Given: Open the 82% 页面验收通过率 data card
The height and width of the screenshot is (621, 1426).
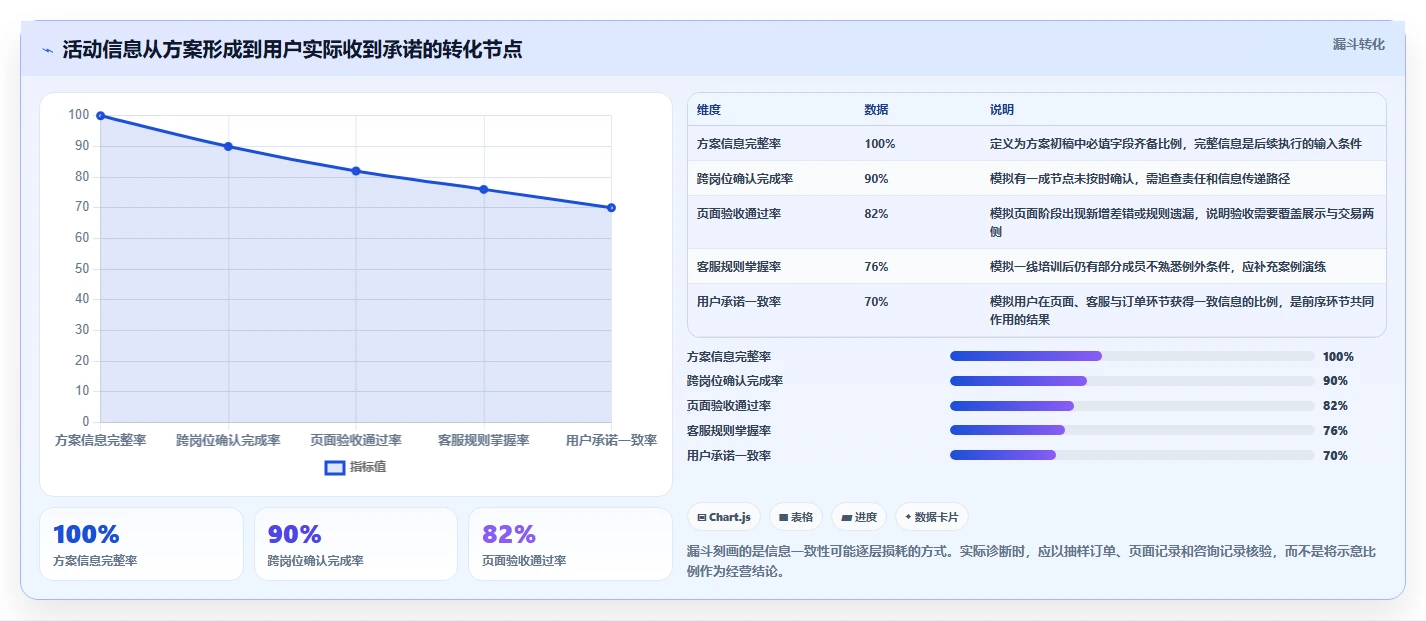Looking at the screenshot, I should point(570,544).
